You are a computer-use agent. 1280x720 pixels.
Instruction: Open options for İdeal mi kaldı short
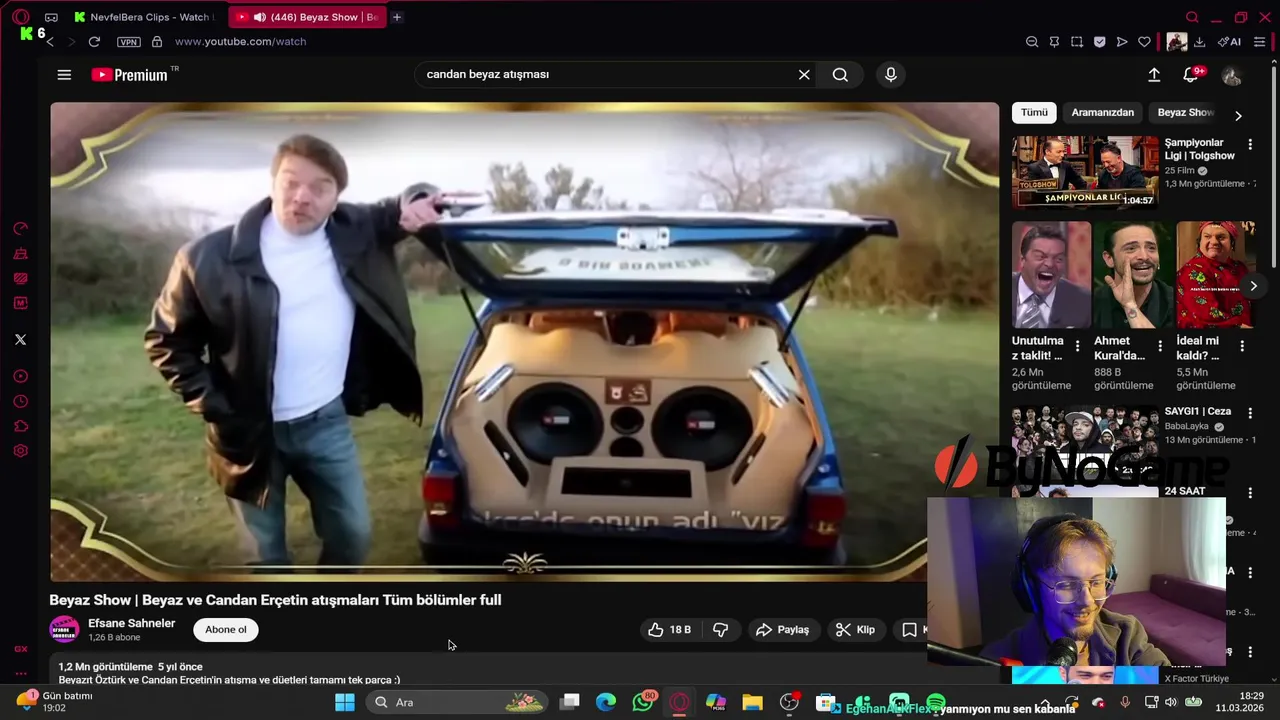(1242, 347)
